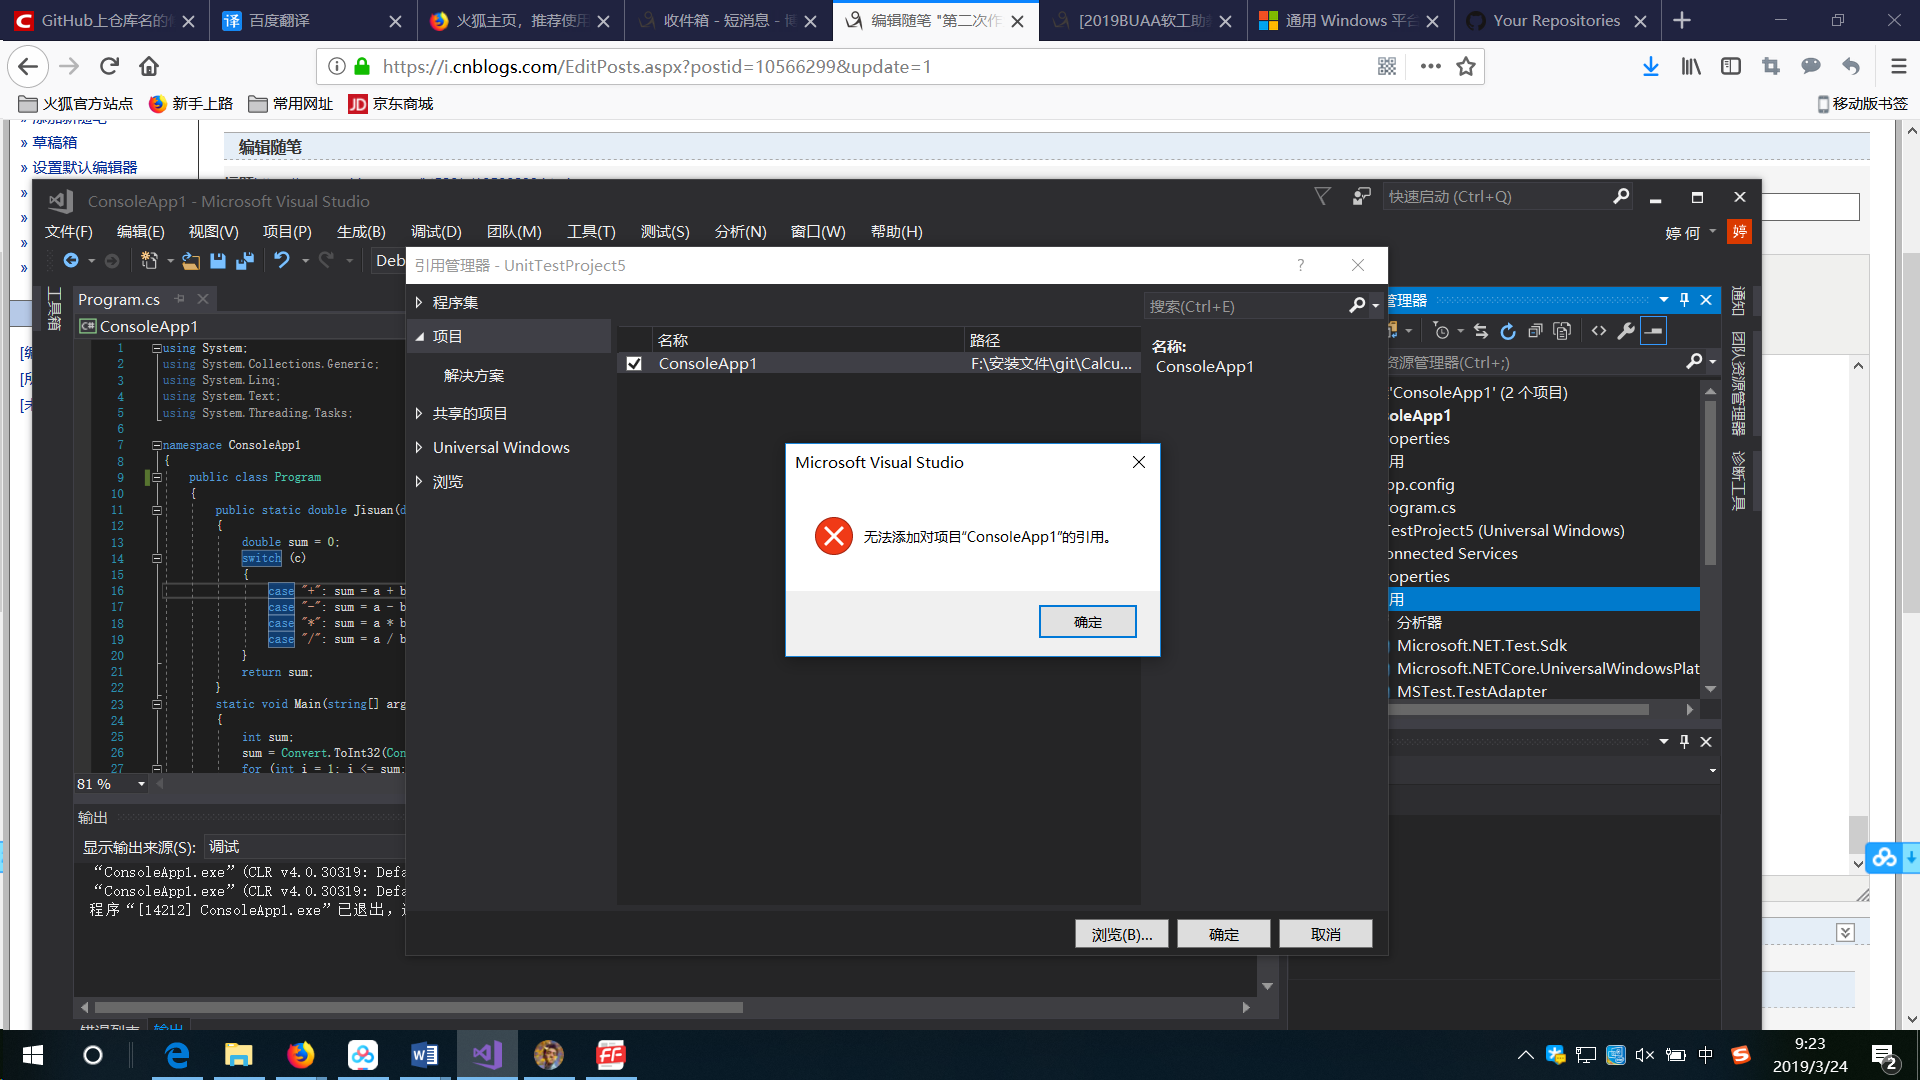Click the Collapse All icon in Solution Explorer
Screen dimensions: 1920x1080
click(1535, 331)
